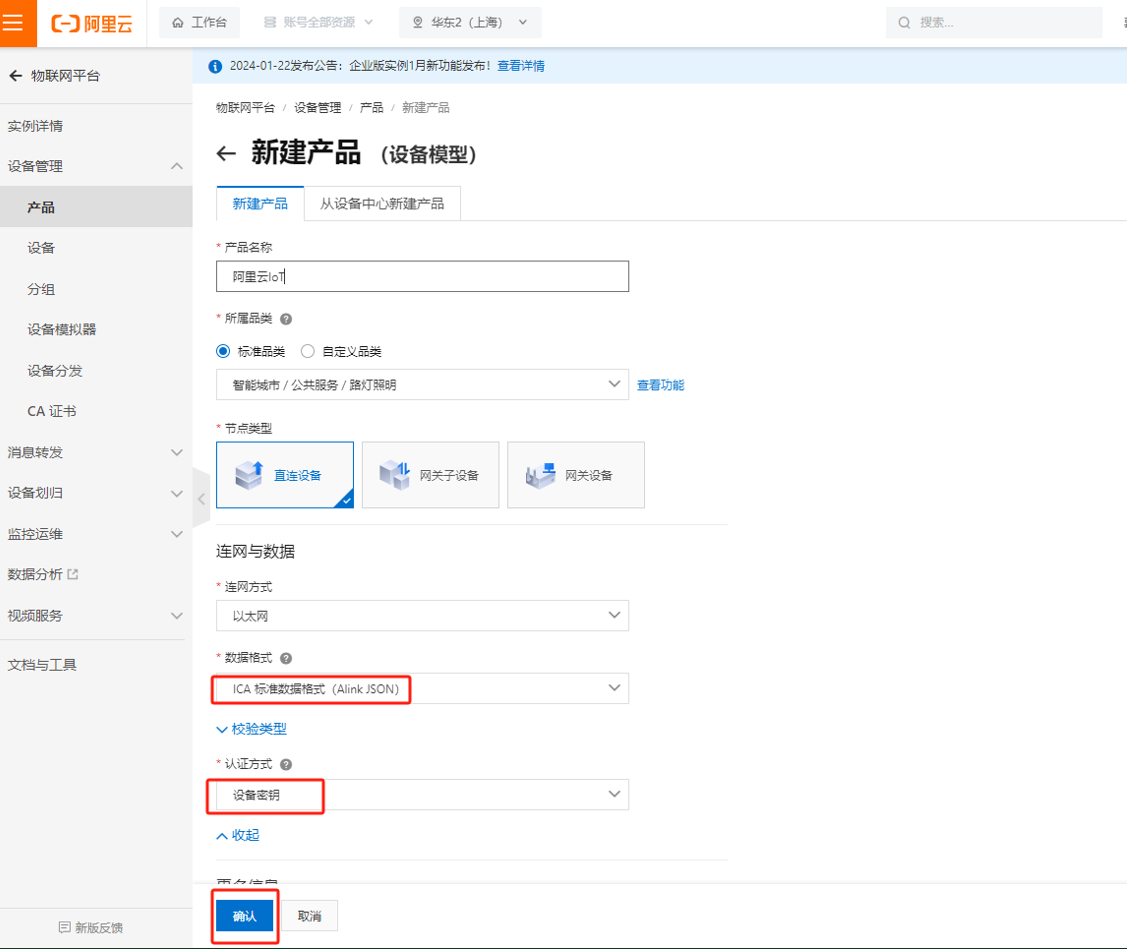
Task: Choose the 网关设备 node type
Action: (575, 475)
